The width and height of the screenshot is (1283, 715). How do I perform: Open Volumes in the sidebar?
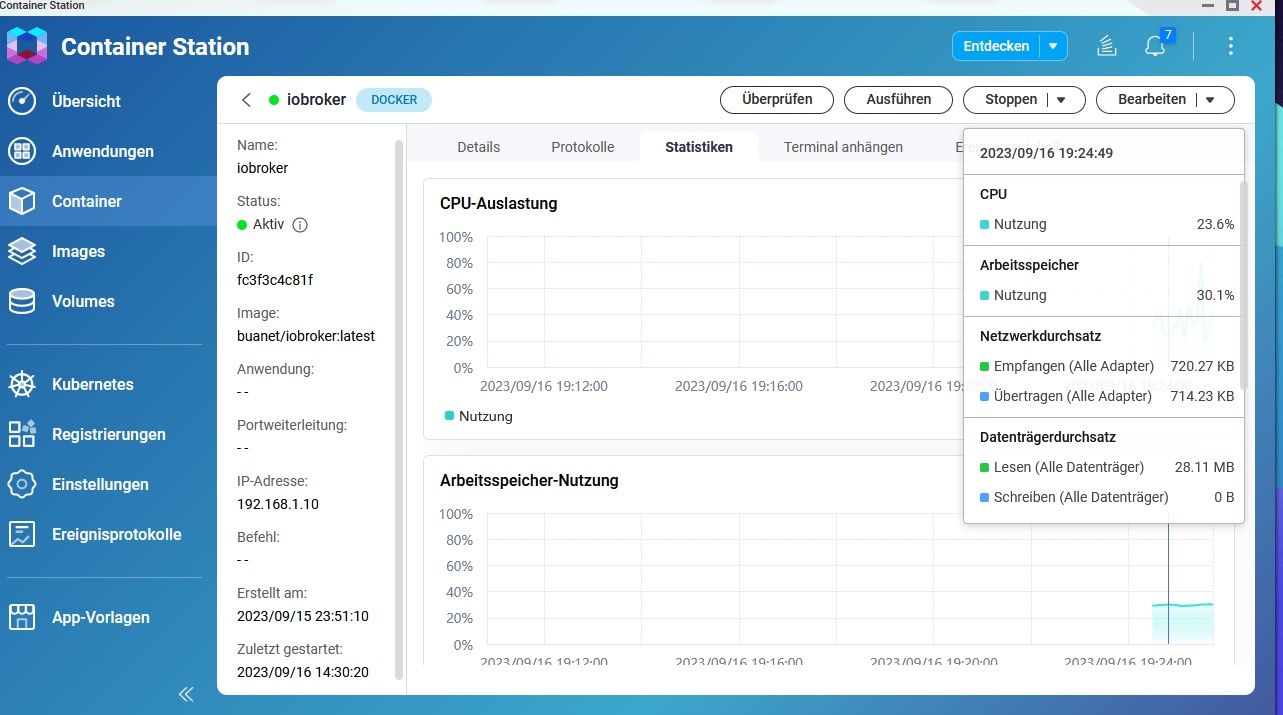pyautogui.click(x=108, y=301)
